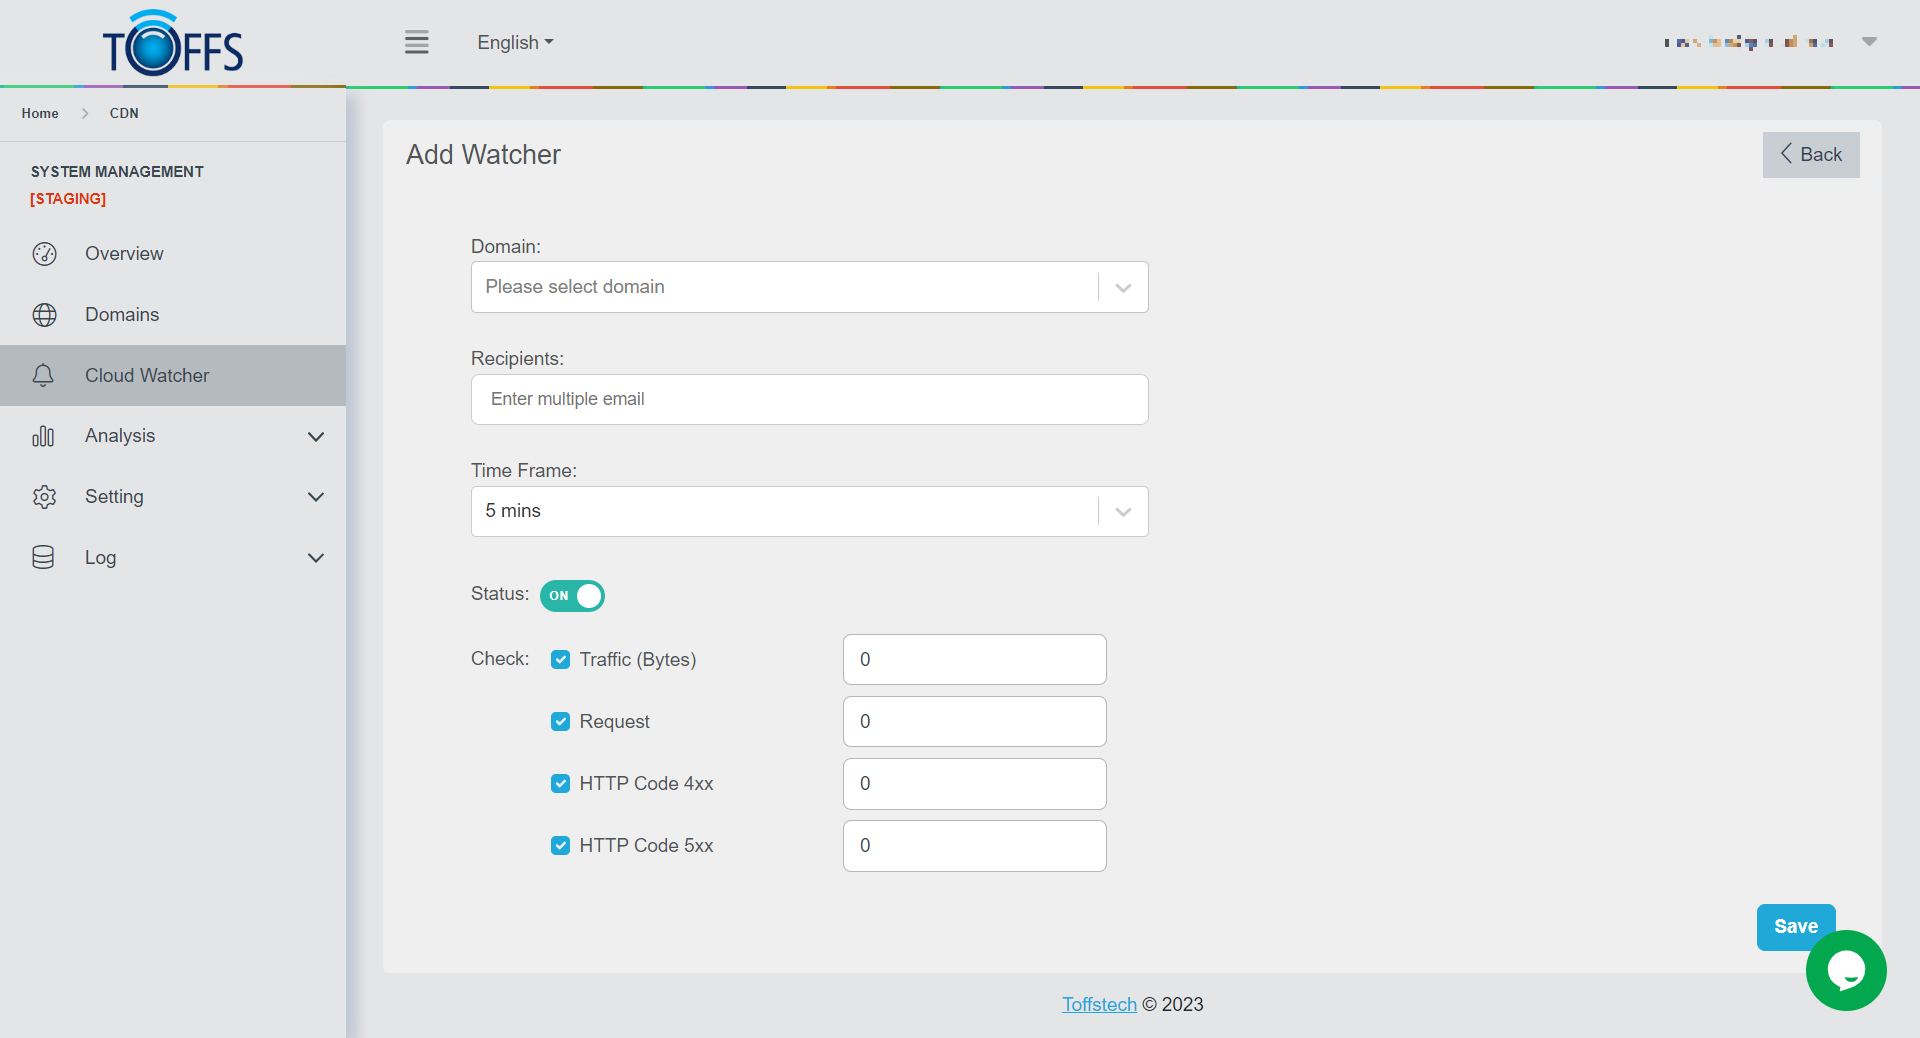Click the Analysis bar chart icon
The height and width of the screenshot is (1038, 1920).
[x=43, y=436]
